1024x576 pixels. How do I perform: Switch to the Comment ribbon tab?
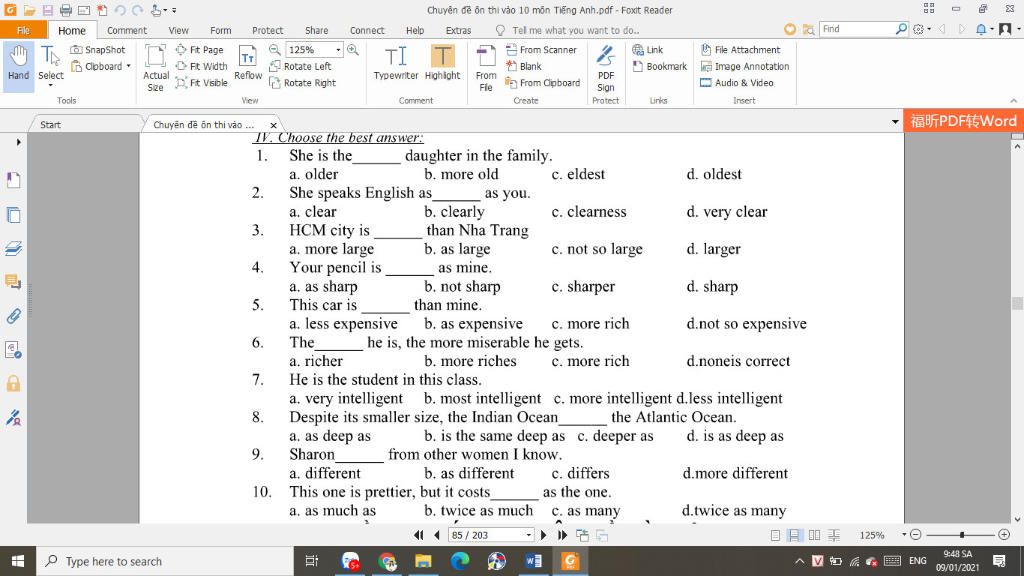(x=127, y=30)
